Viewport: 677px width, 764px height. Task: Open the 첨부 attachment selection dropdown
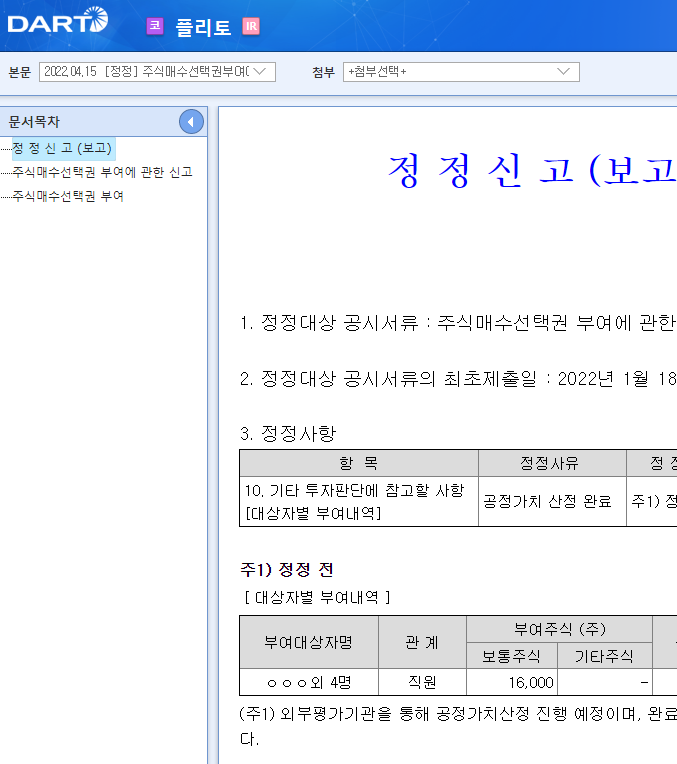[461, 72]
